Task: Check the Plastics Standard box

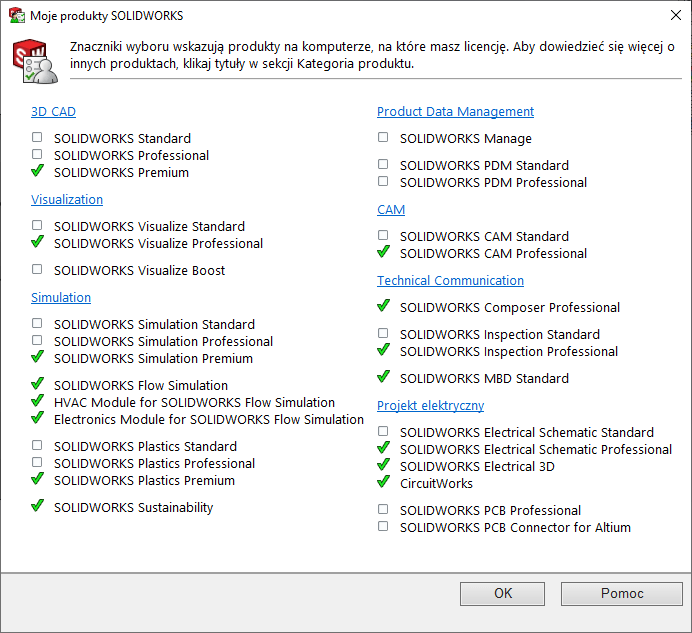Action: pyautogui.click(x=37, y=445)
